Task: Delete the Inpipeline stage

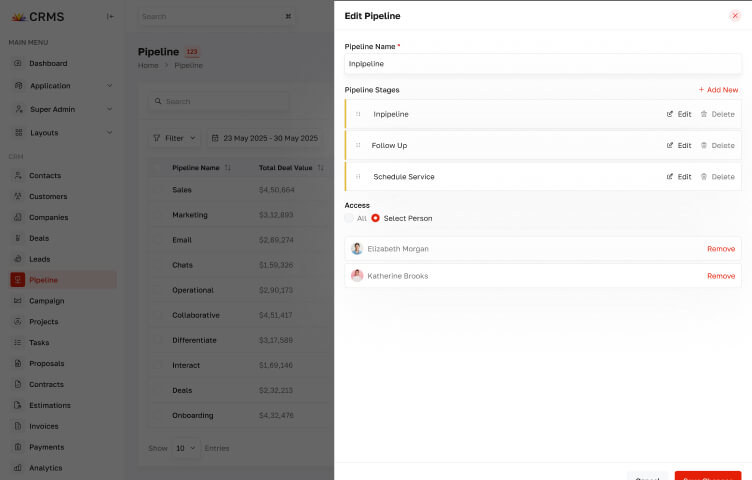Action: click(x=717, y=114)
